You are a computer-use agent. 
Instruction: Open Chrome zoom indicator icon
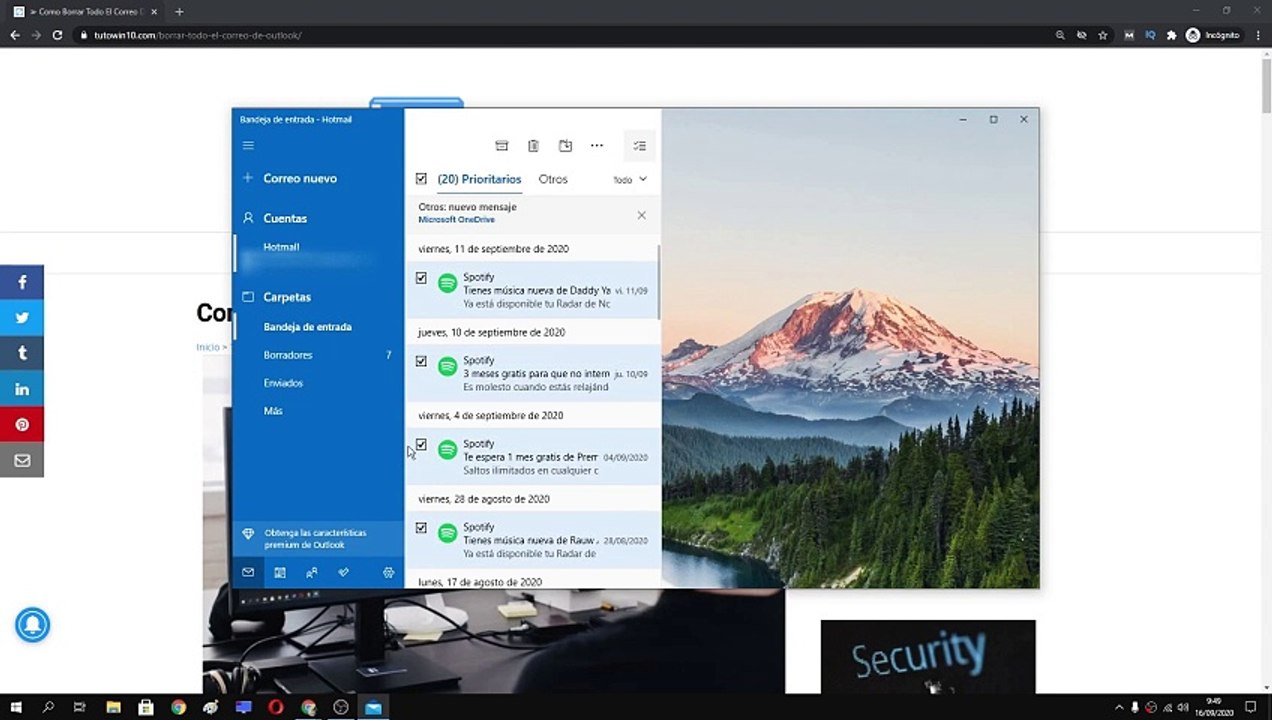1060,35
